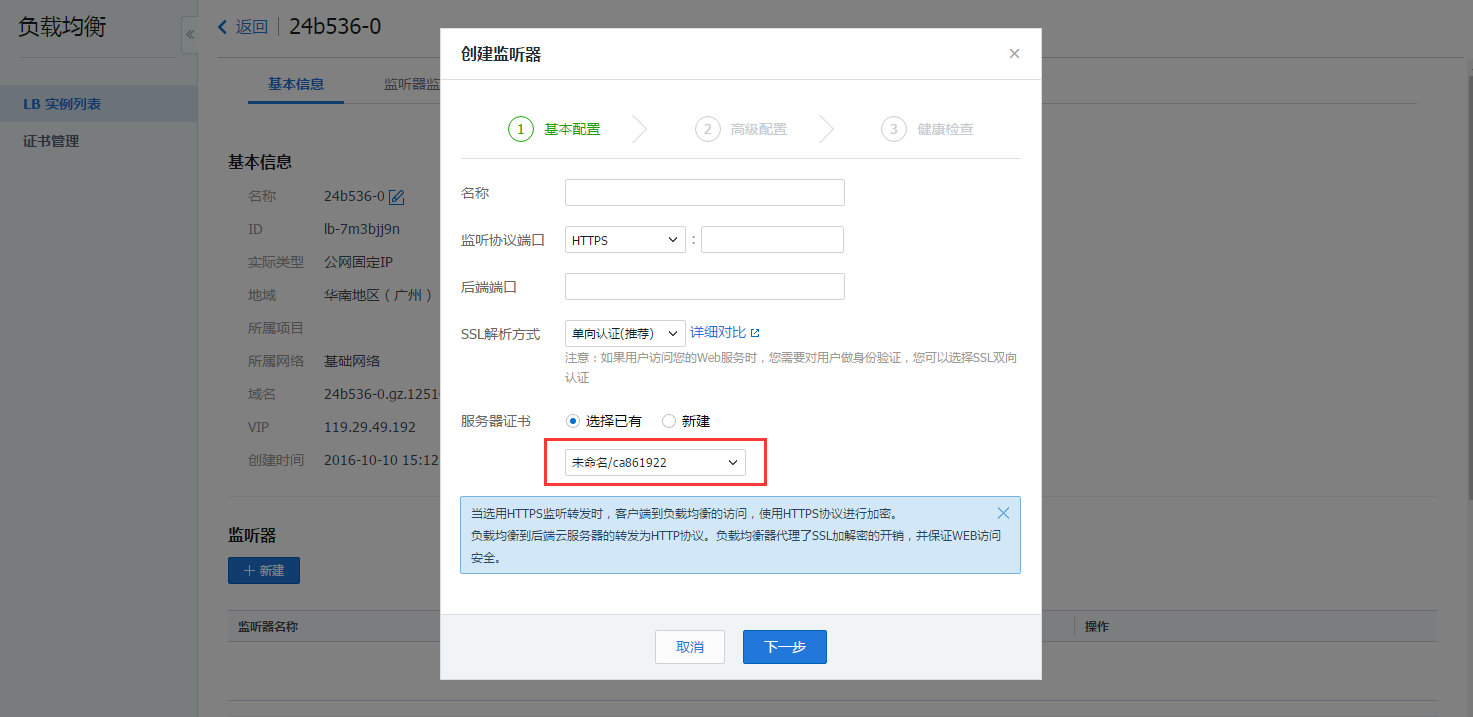The image size is (1473, 717).
Task: Select the 选择已有 radio button
Action: point(572,421)
